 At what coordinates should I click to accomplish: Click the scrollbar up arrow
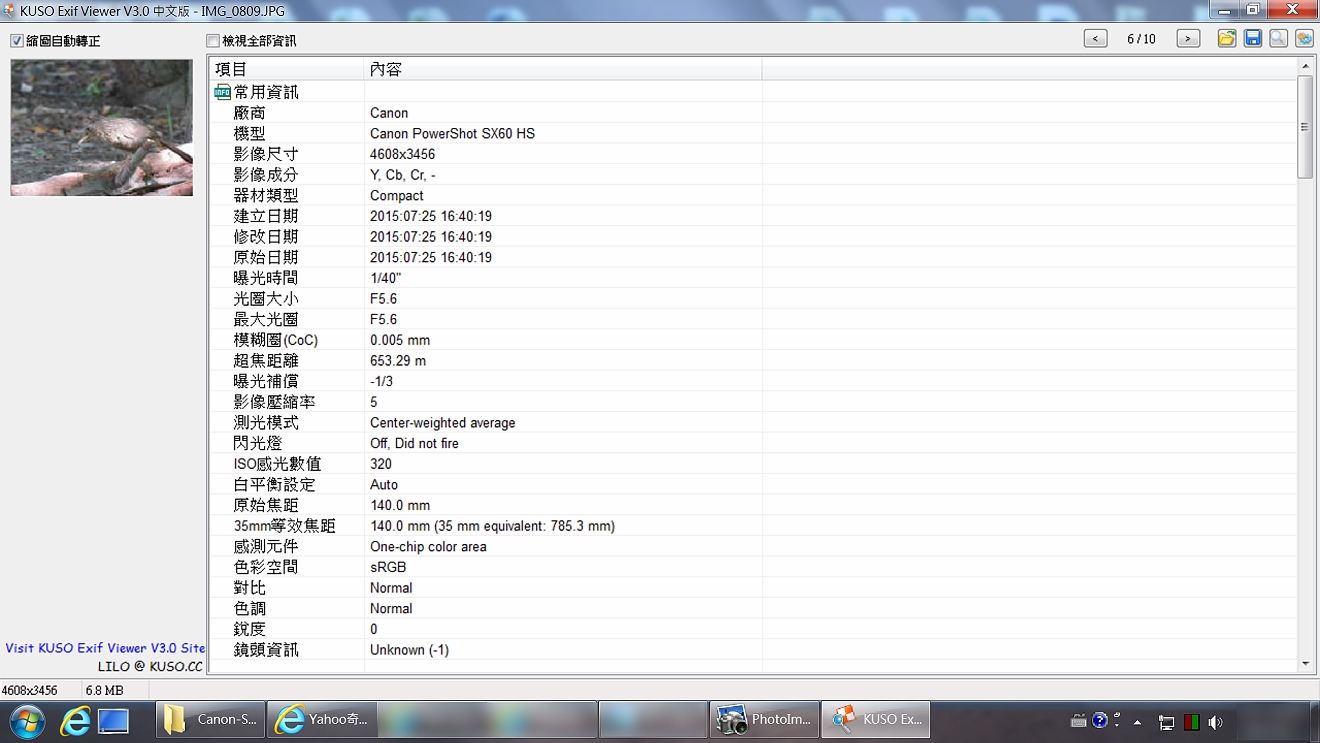point(1305,66)
